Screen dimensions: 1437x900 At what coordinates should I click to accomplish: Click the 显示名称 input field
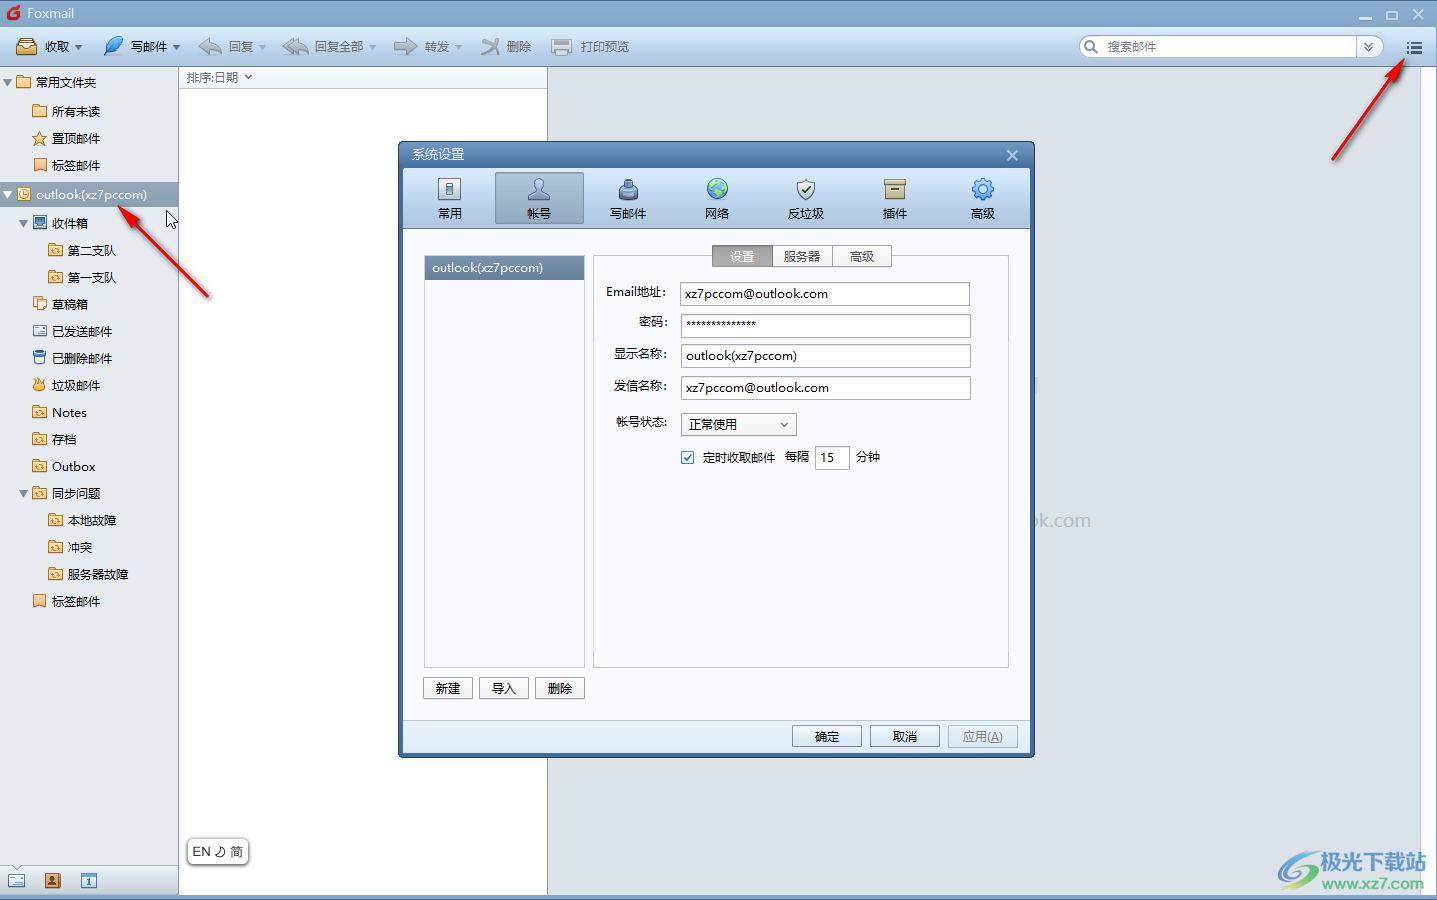click(825, 356)
